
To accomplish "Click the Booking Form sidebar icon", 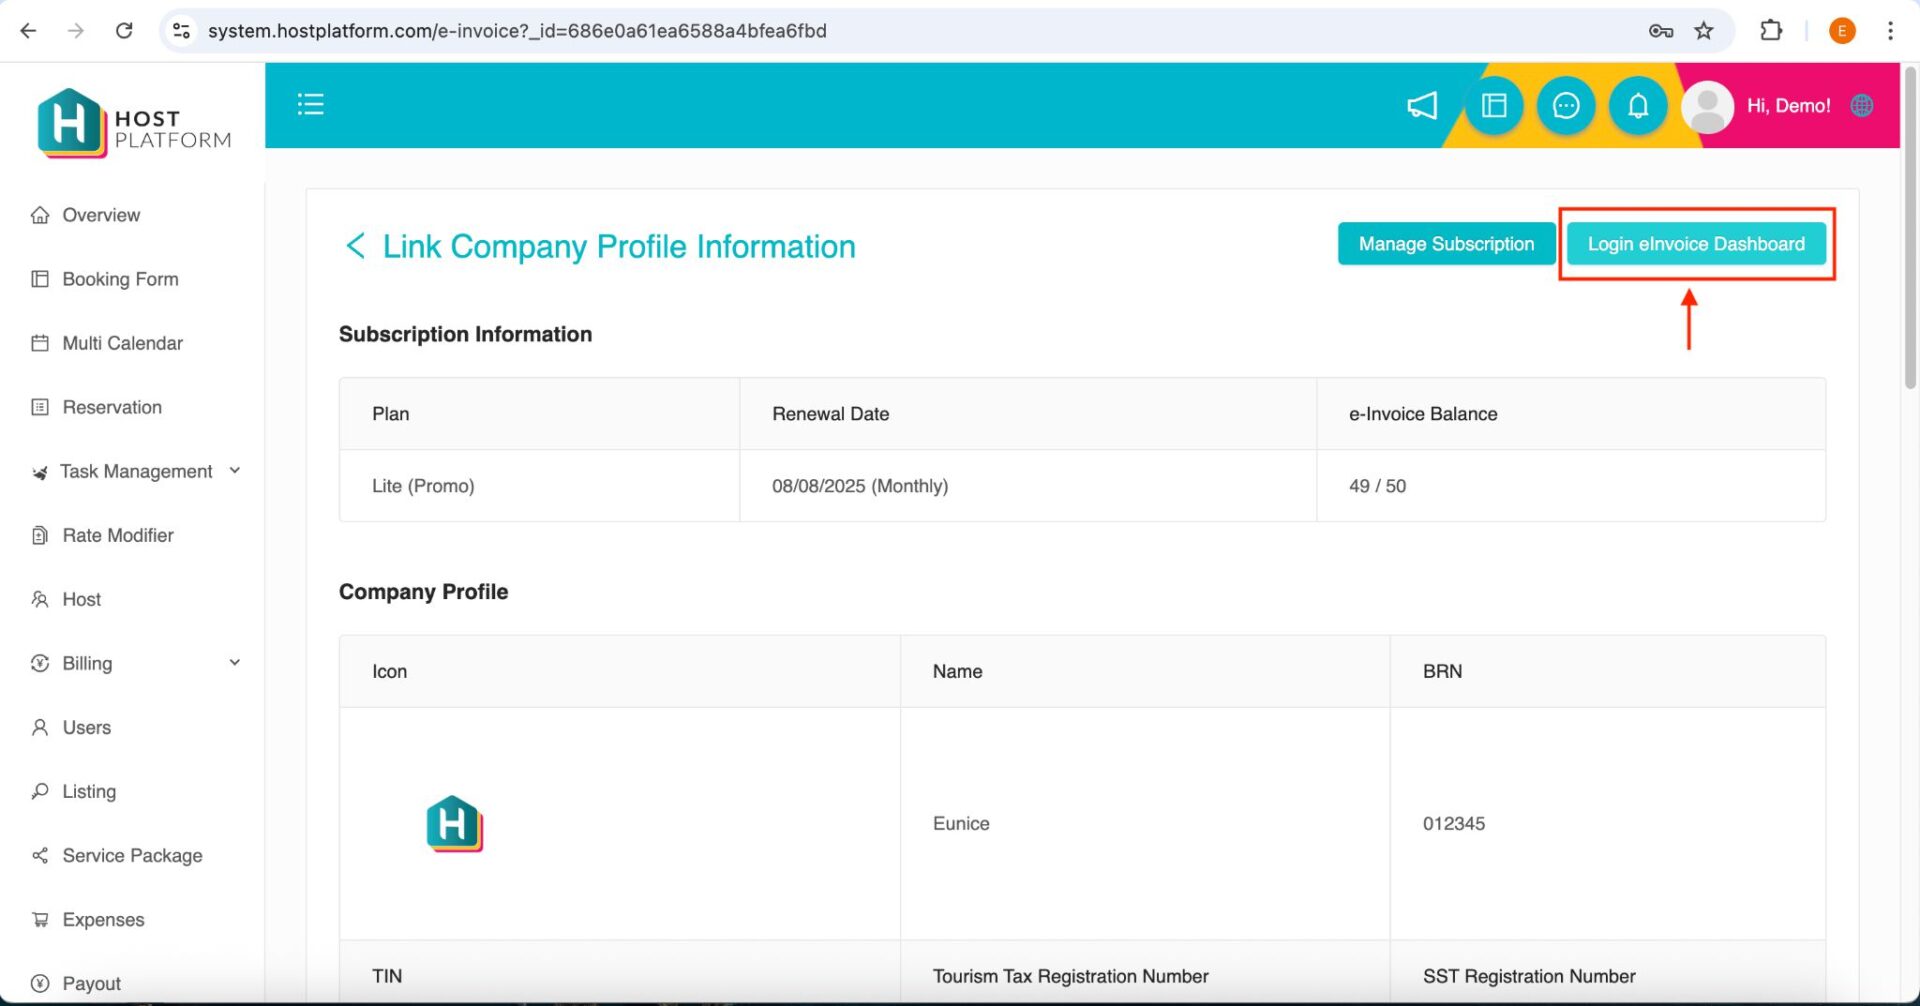I will (x=40, y=279).
